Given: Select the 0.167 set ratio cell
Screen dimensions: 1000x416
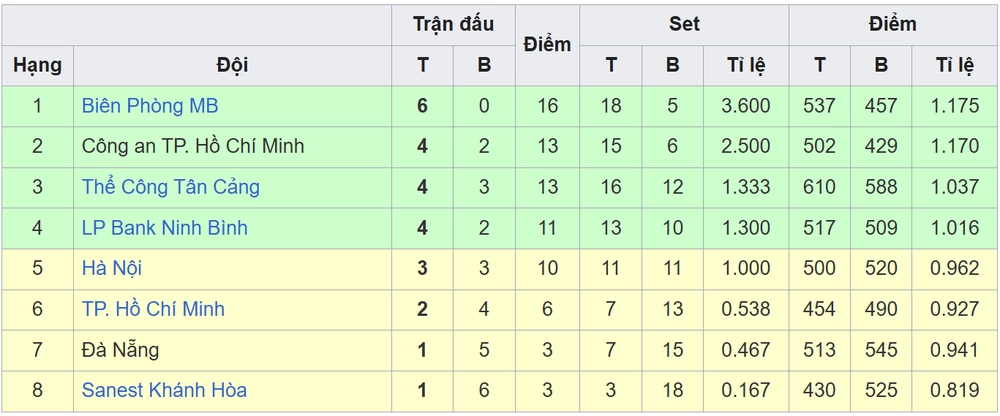Looking at the screenshot, I should click(x=745, y=391).
